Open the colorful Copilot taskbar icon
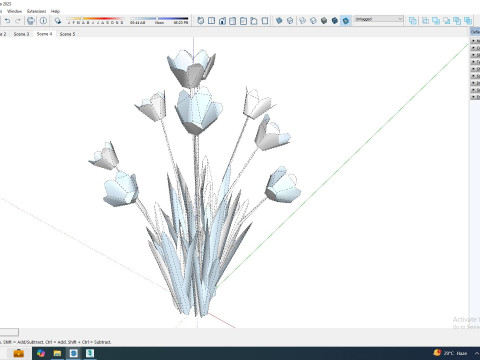This screenshot has width=480, height=360. pos(41,353)
